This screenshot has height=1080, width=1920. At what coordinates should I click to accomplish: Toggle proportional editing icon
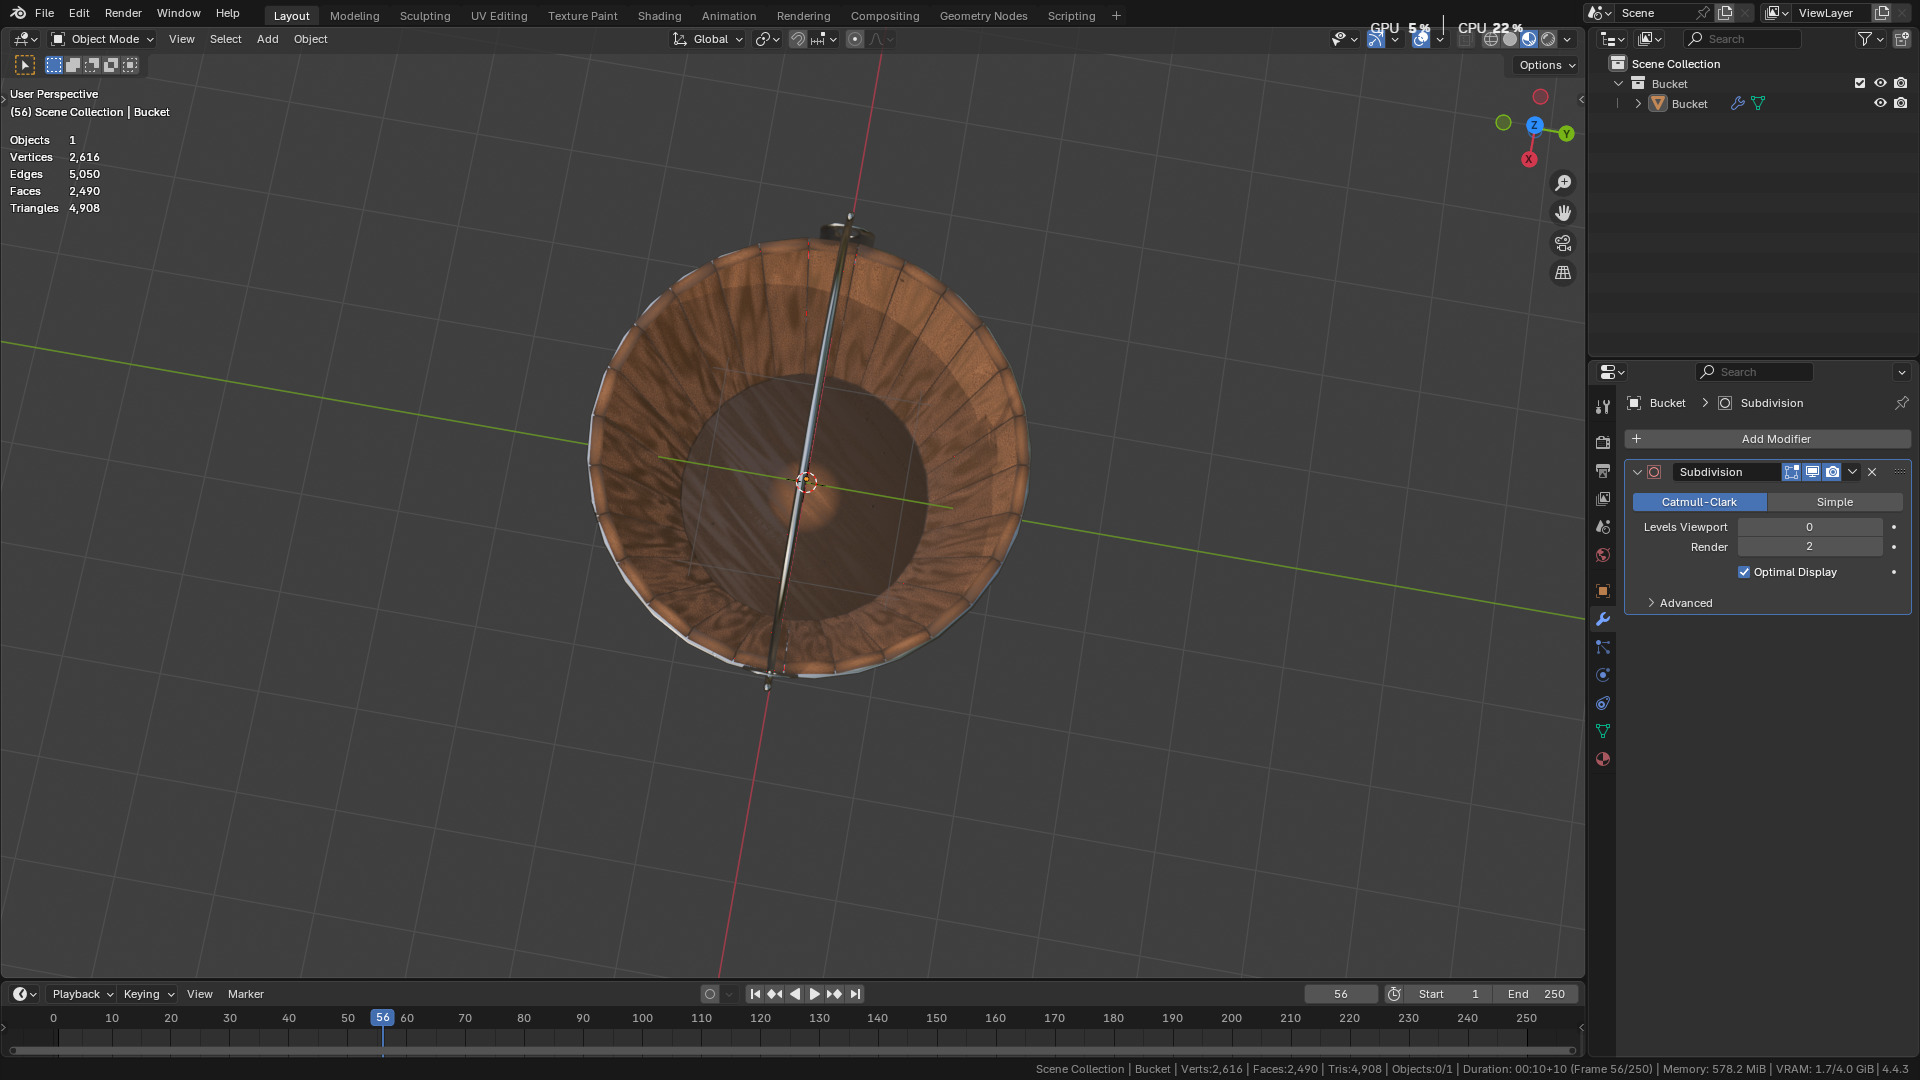tap(854, 39)
